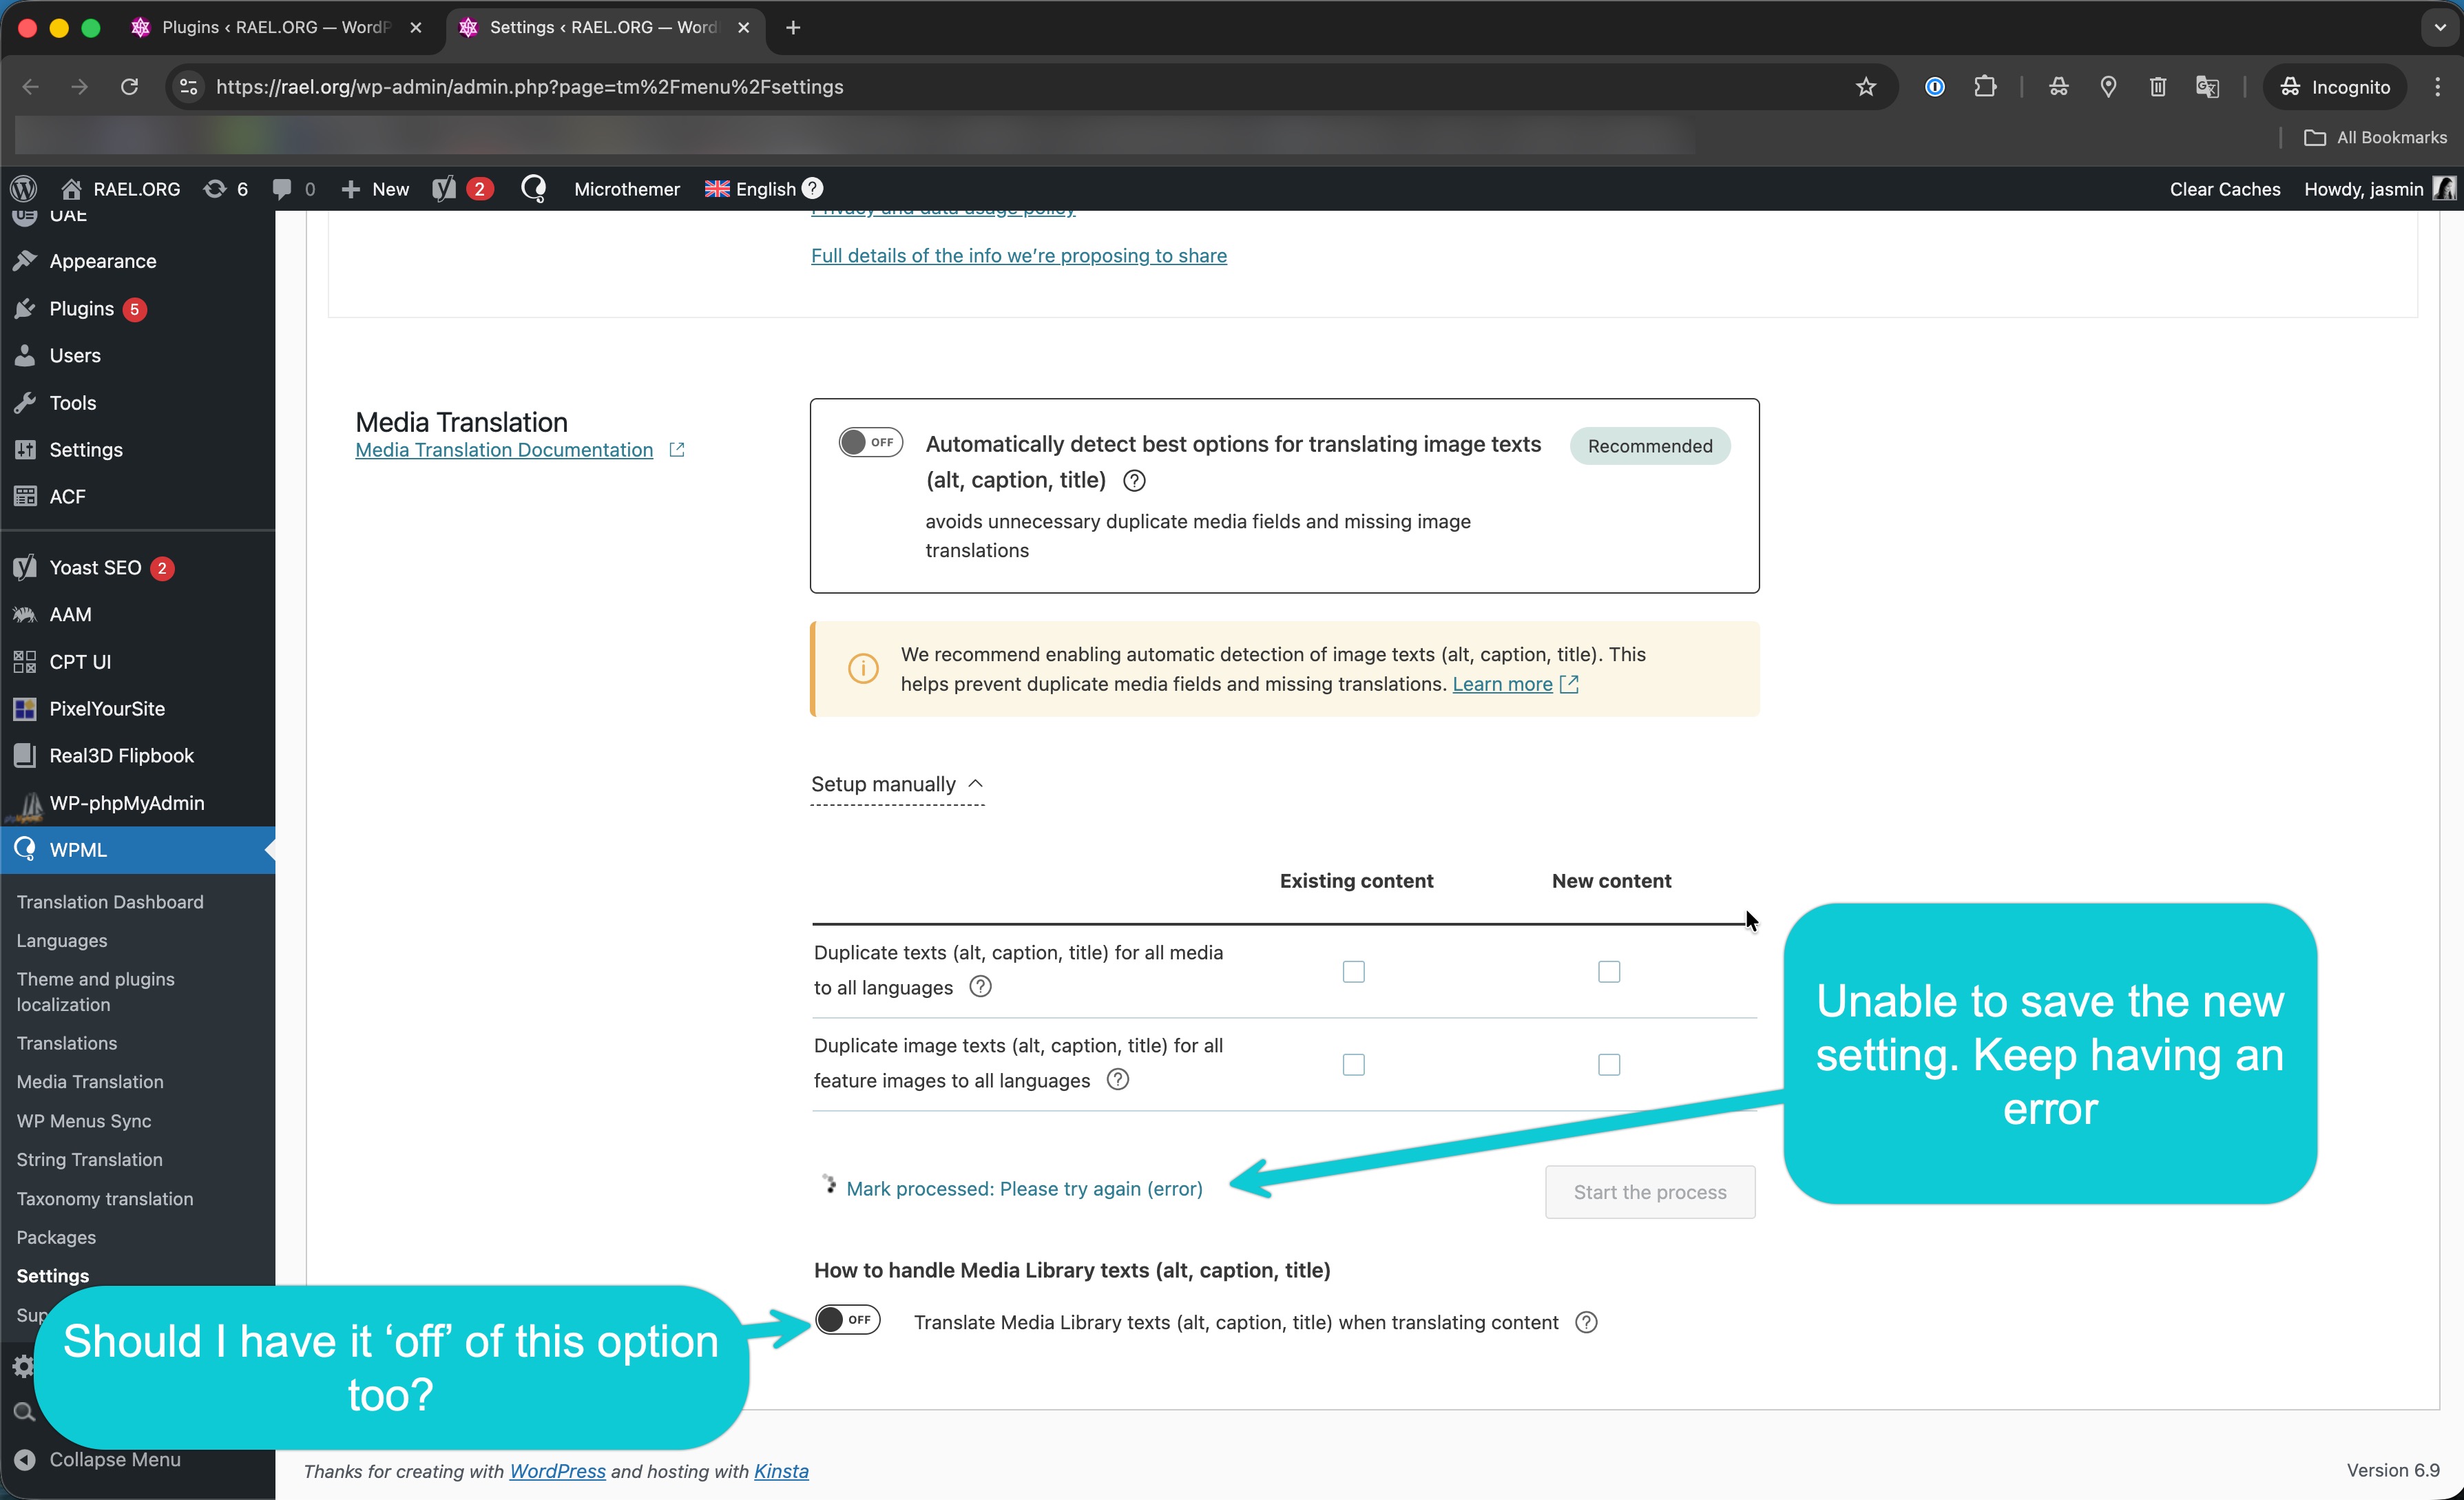Image resolution: width=2464 pixels, height=1500 pixels.
Task: Check existing content box for duplicate all media texts
Action: click(1353, 972)
